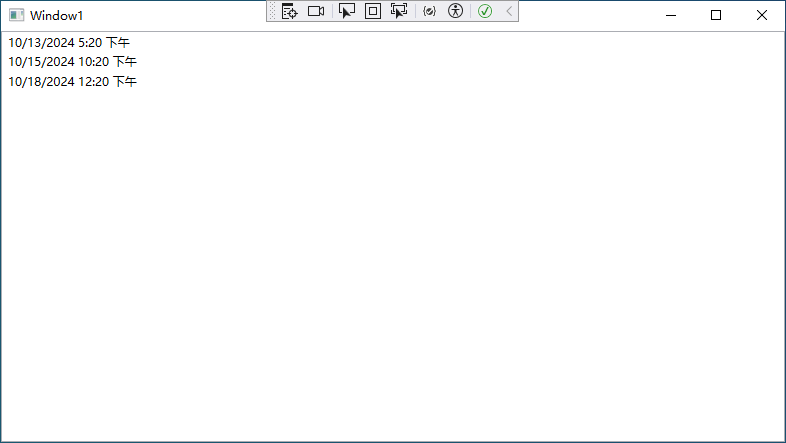Enable the Select Element cursor tool

click(x=347, y=11)
